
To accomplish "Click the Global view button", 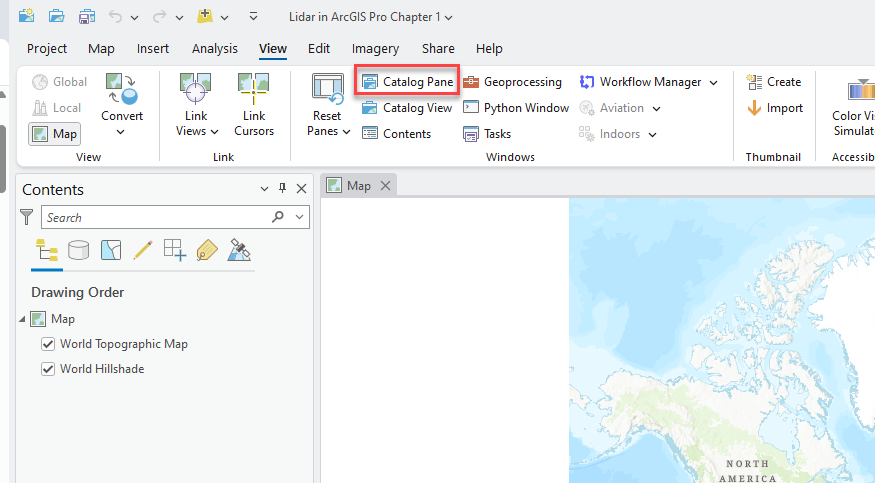I will click(x=59, y=82).
